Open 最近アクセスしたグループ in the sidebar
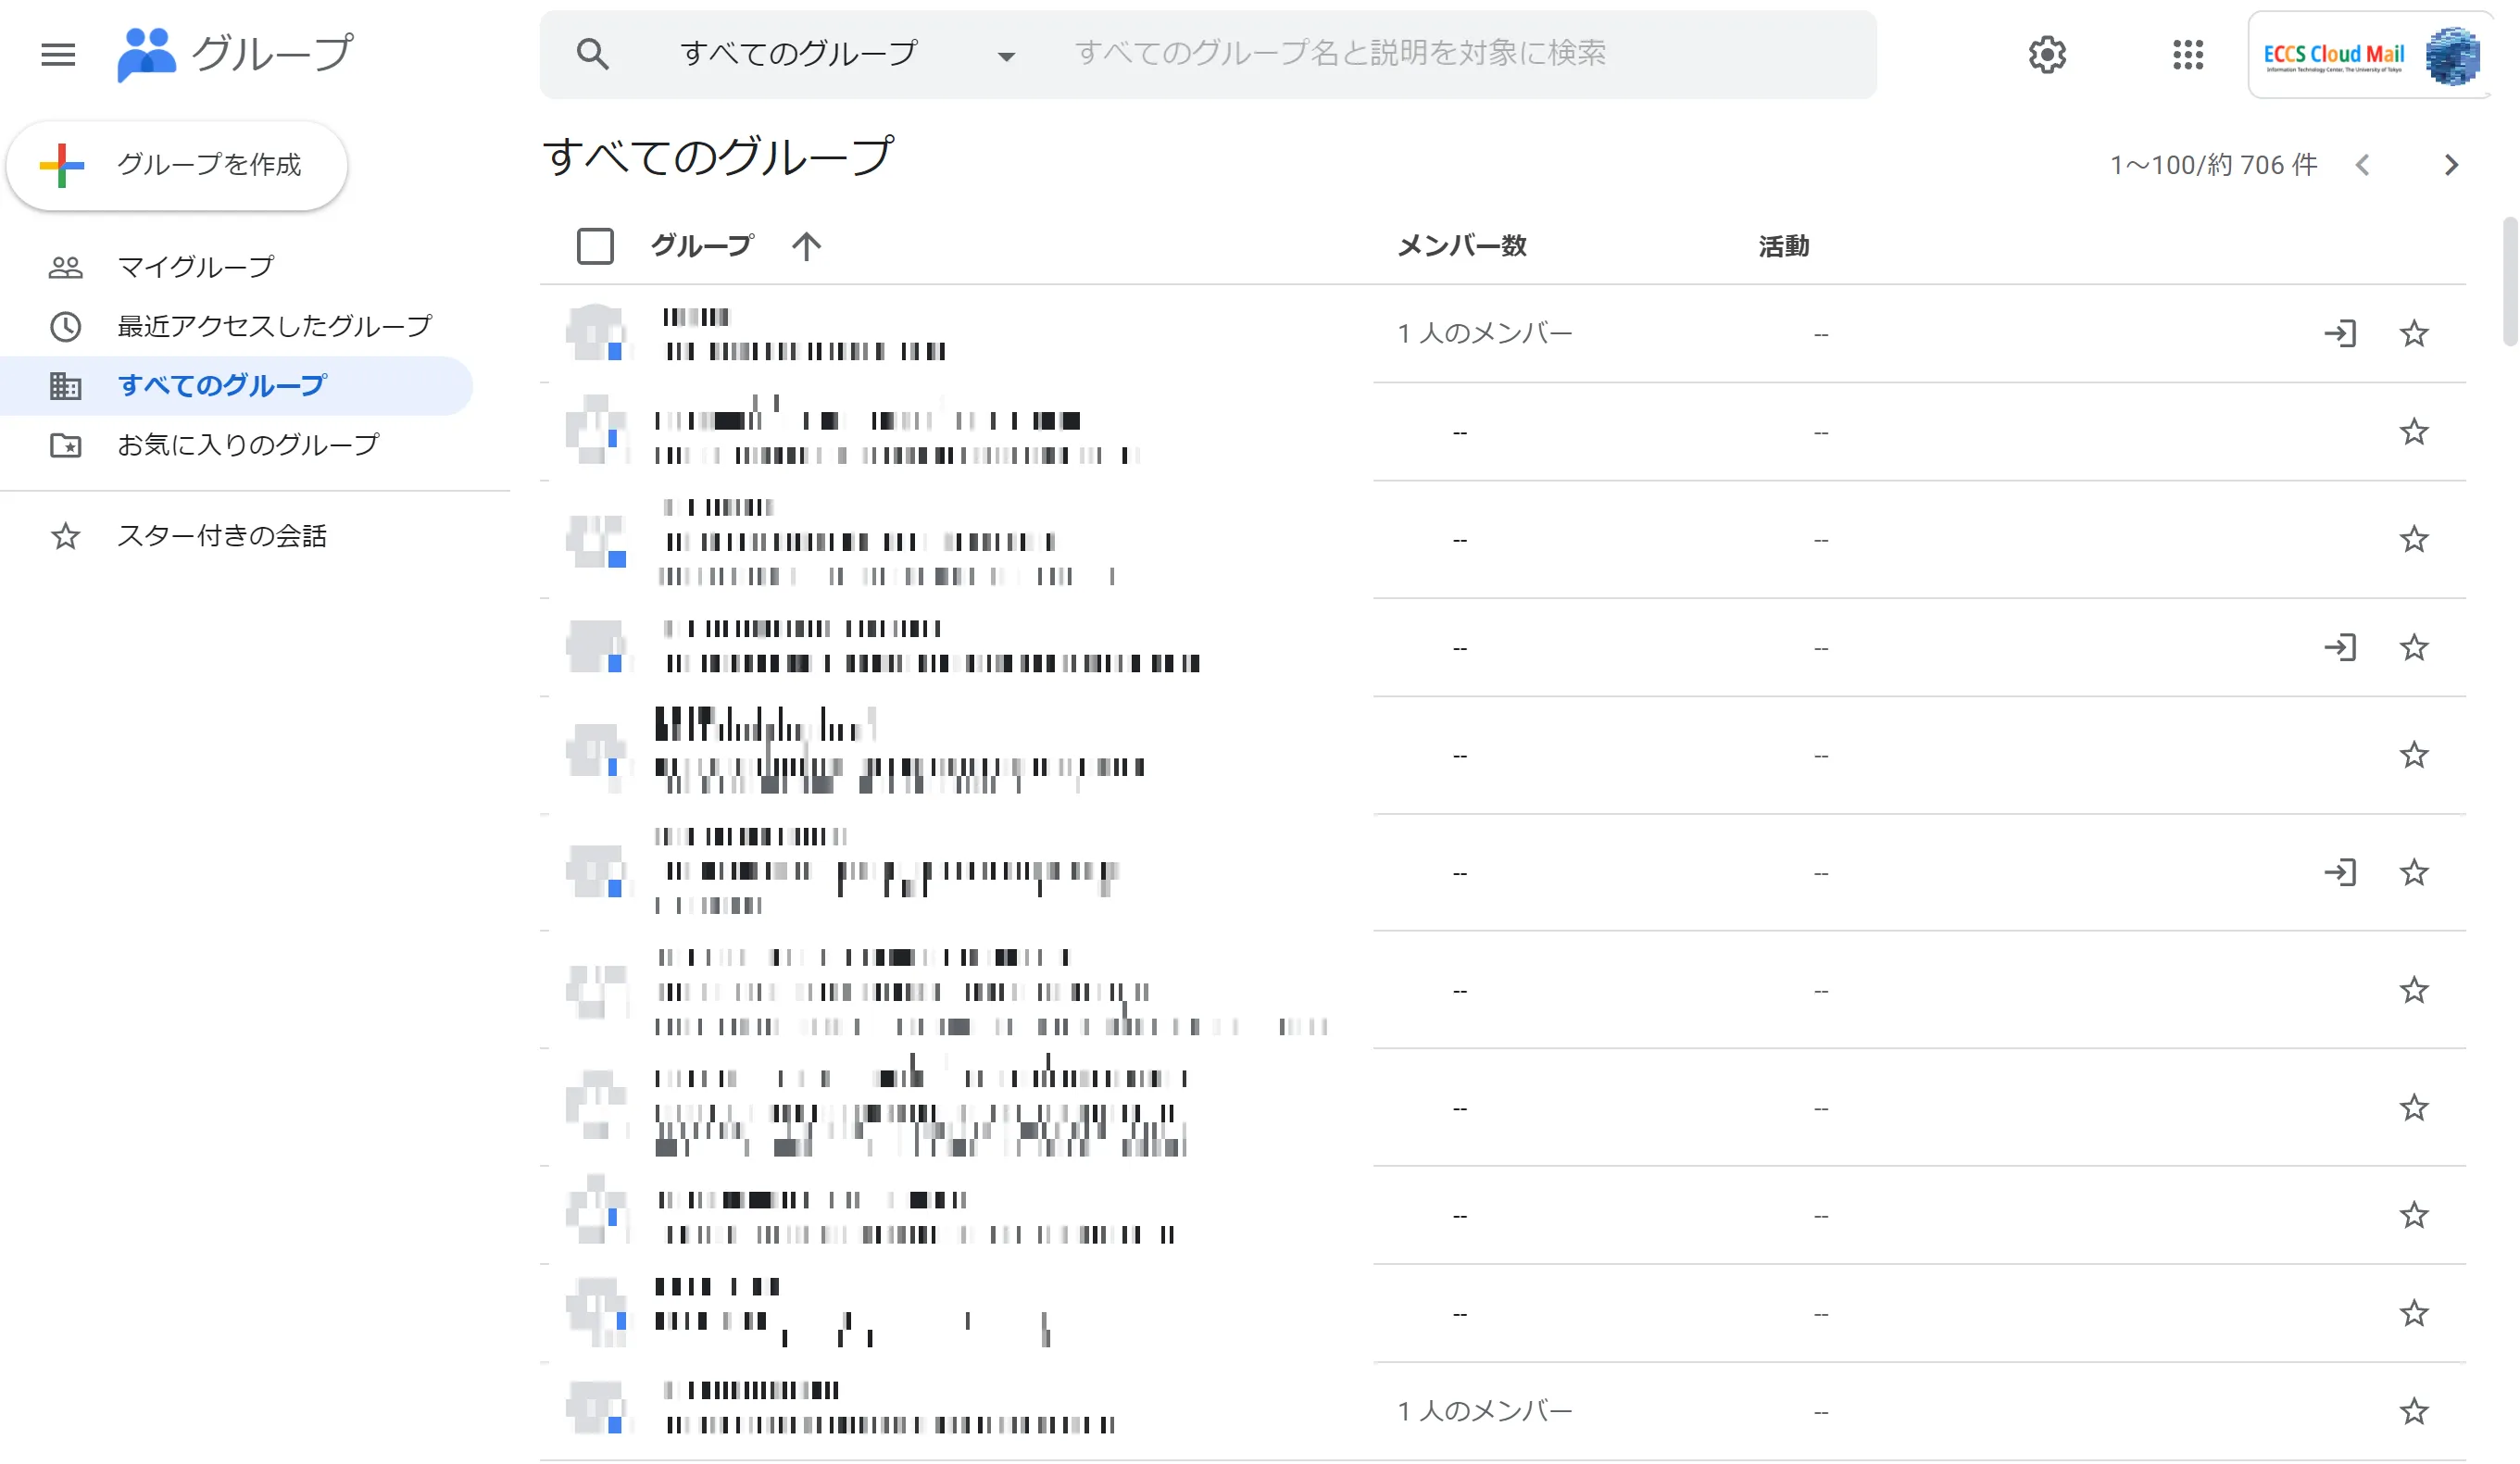 pos(236,326)
